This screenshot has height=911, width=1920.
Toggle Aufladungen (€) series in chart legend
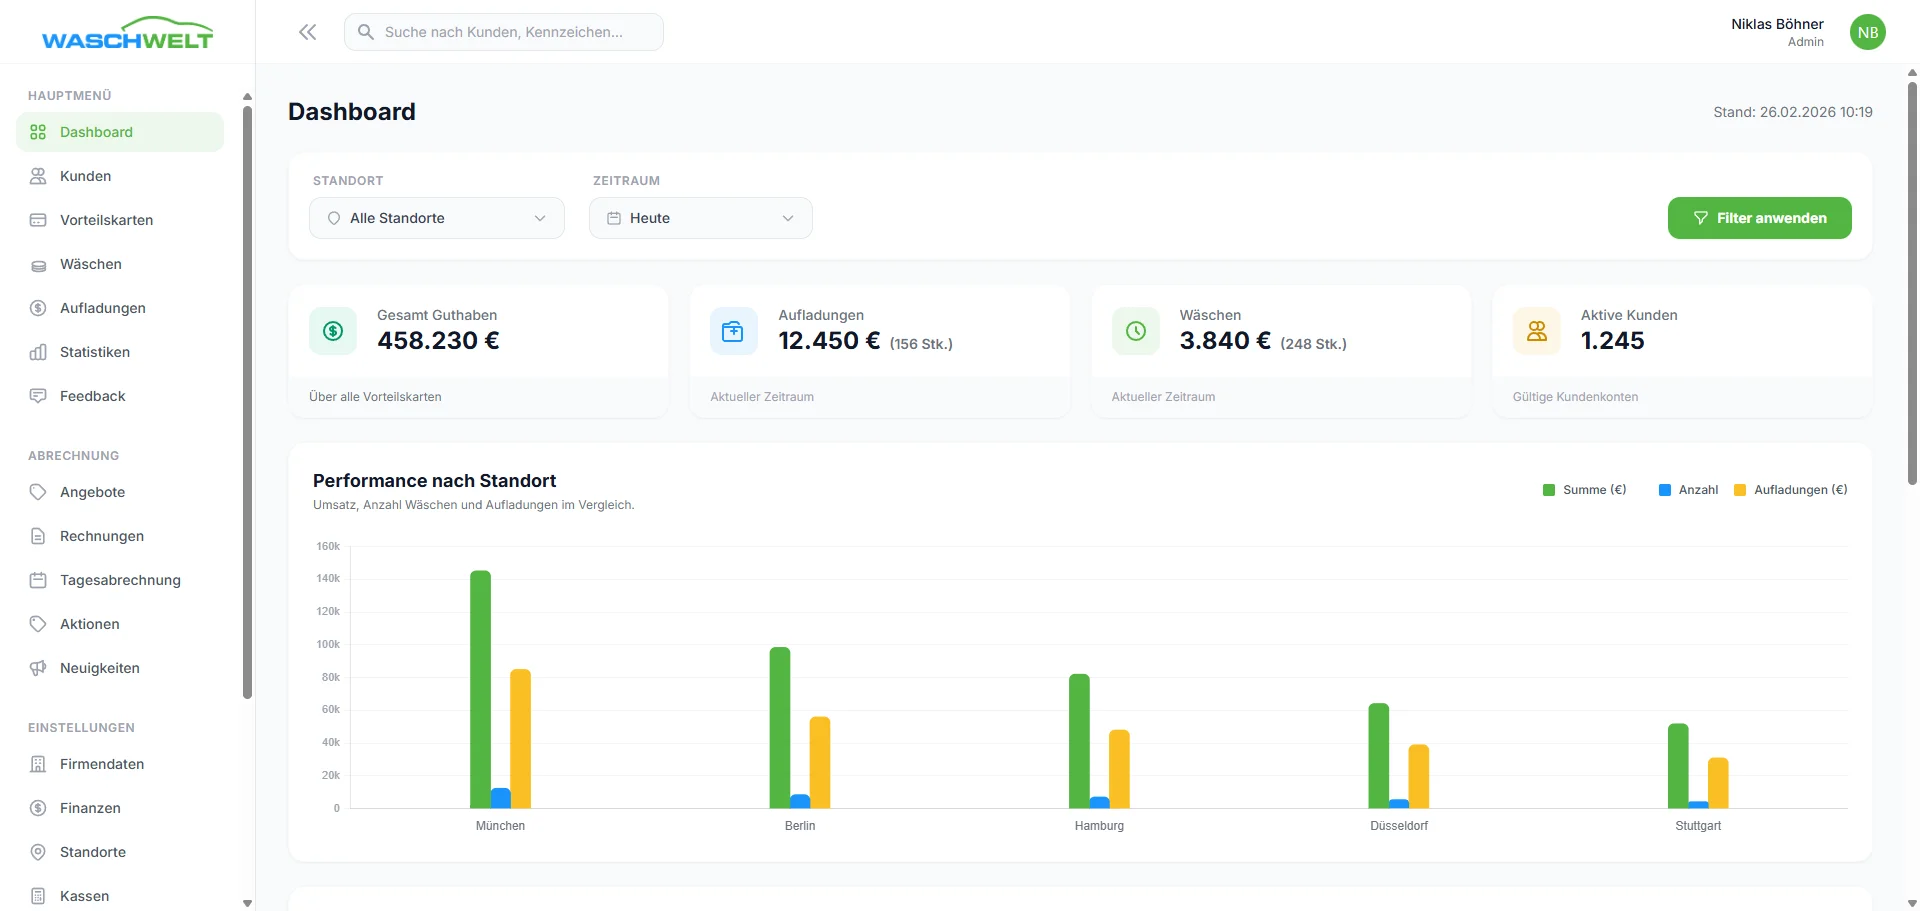pyautogui.click(x=1790, y=490)
